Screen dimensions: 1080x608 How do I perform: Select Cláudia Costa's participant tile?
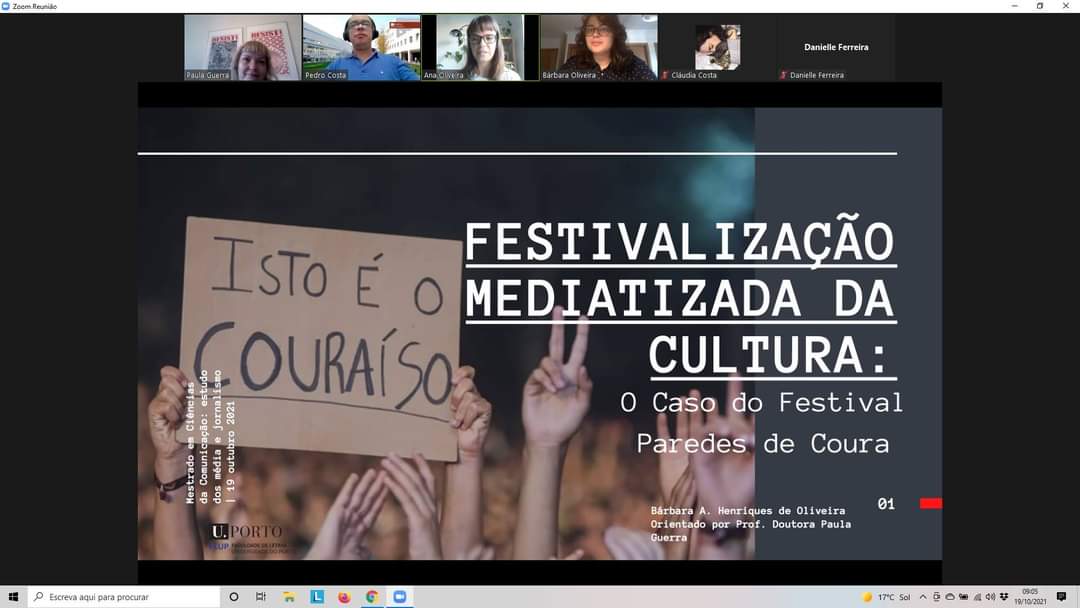(x=718, y=48)
